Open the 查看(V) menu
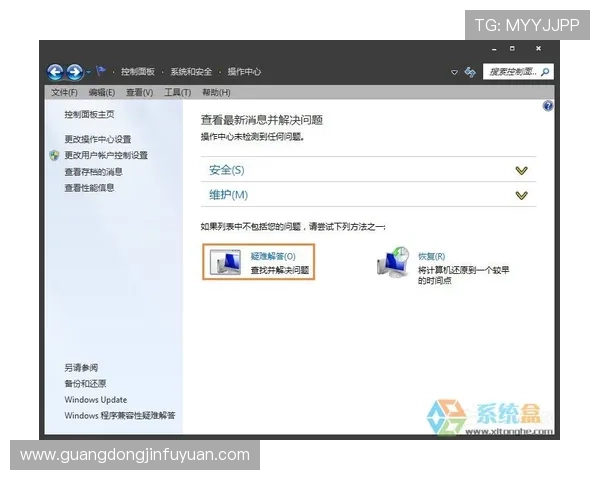The width and height of the screenshot is (600, 480). click(x=140, y=92)
